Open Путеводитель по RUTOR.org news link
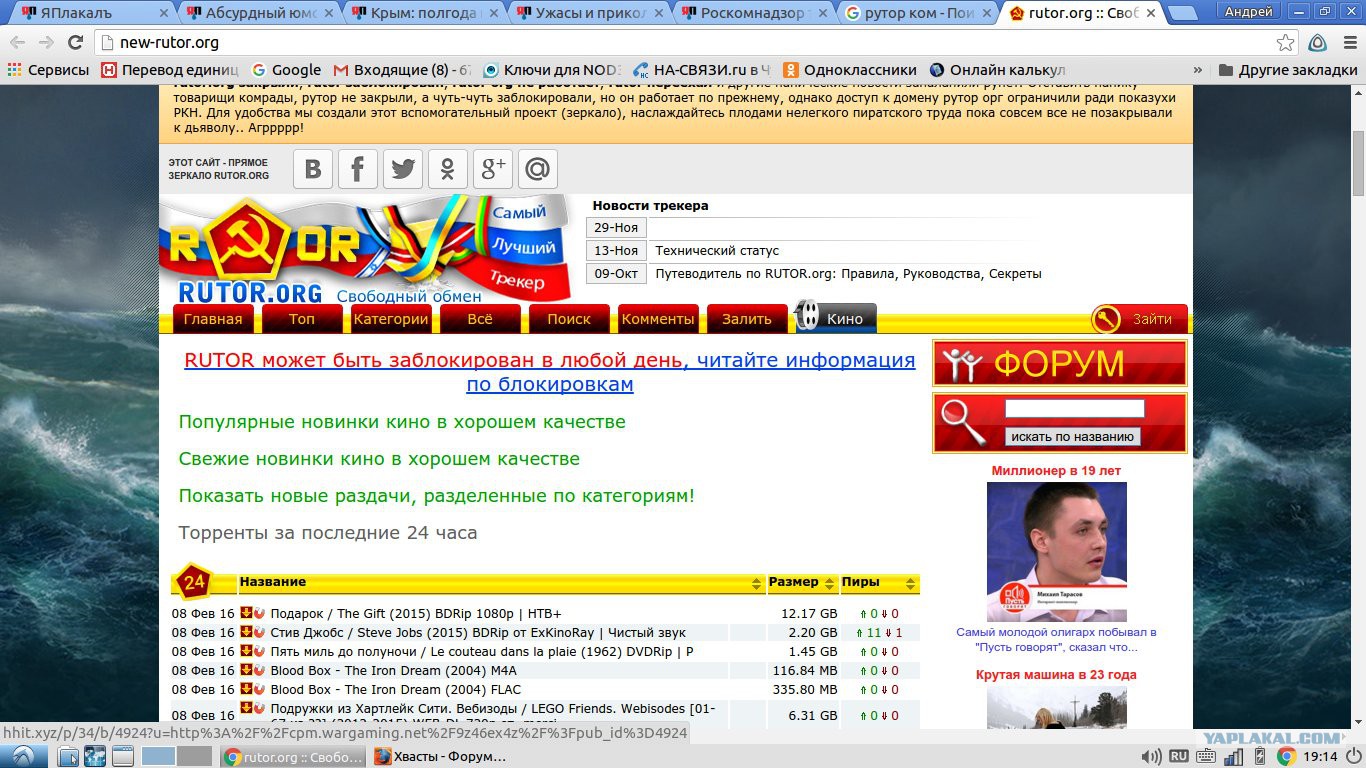 [x=848, y=274]
